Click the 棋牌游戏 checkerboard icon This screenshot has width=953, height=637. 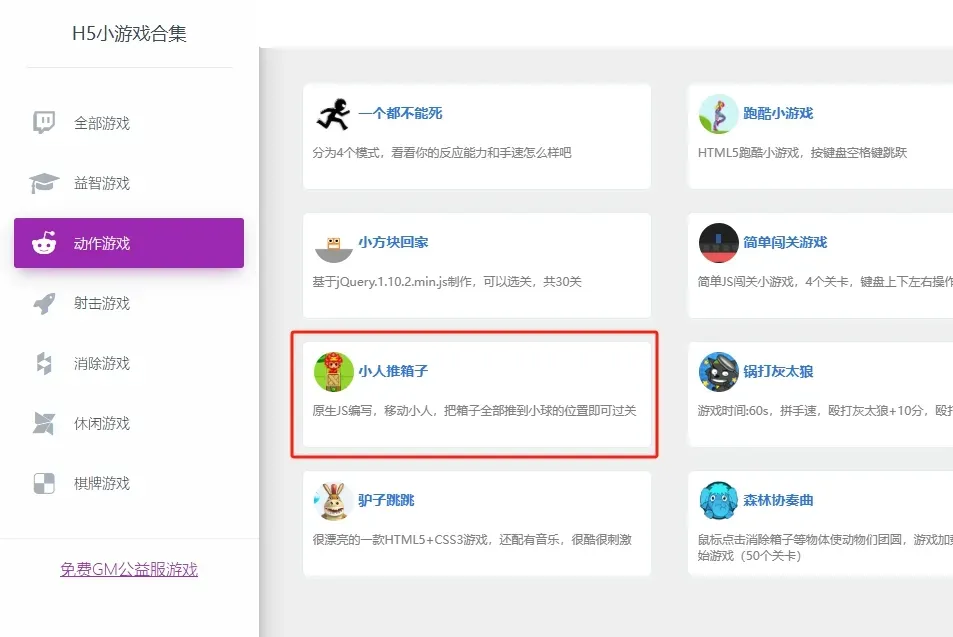tap(44, 484)
